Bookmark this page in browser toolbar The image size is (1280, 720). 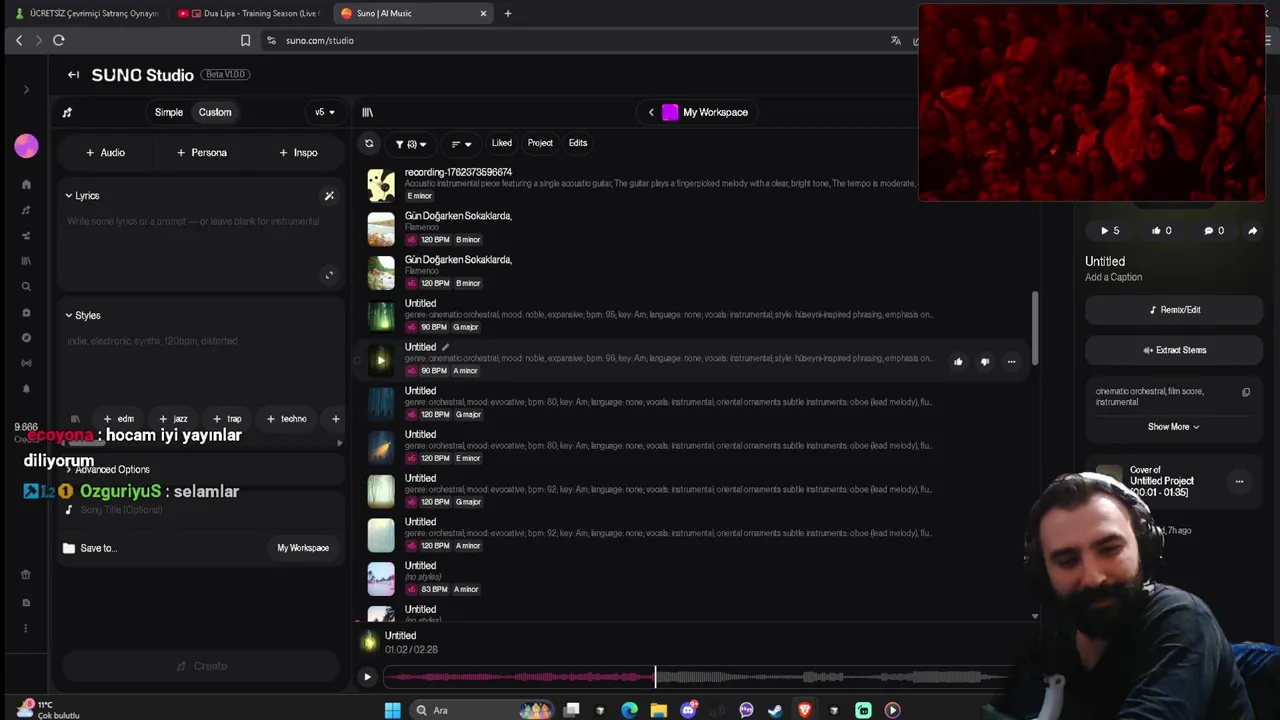[x=245, y=40]
